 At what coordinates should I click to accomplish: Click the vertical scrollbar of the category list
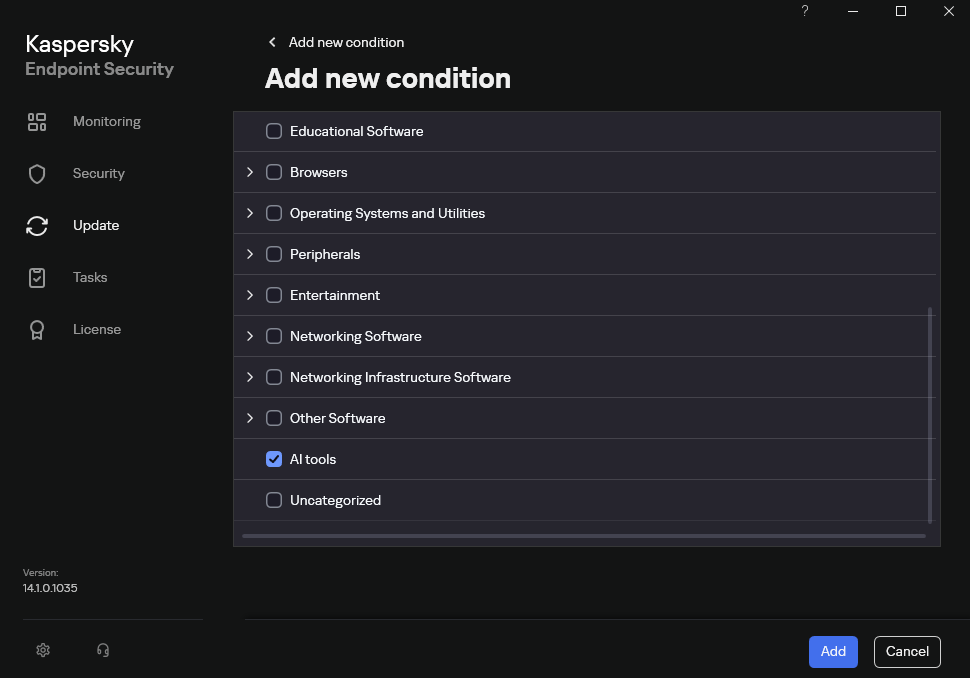click(x=930, y=415)
